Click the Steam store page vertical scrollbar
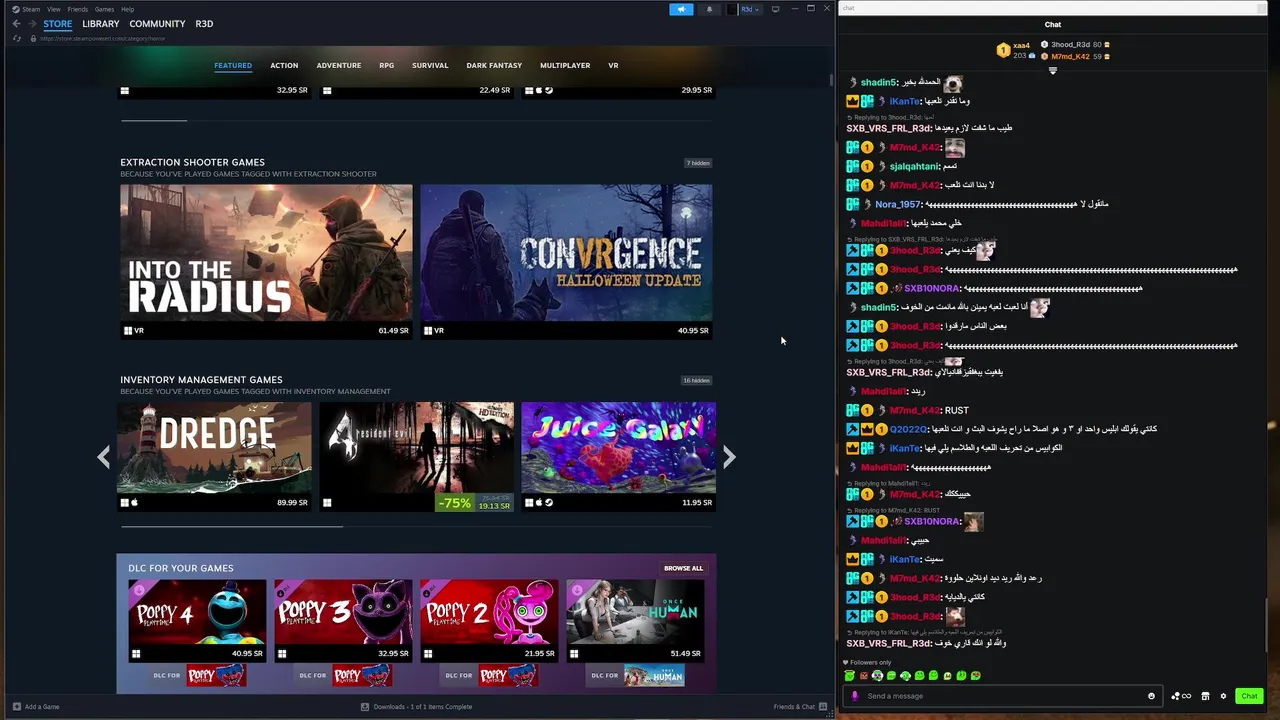 point(831,80)
